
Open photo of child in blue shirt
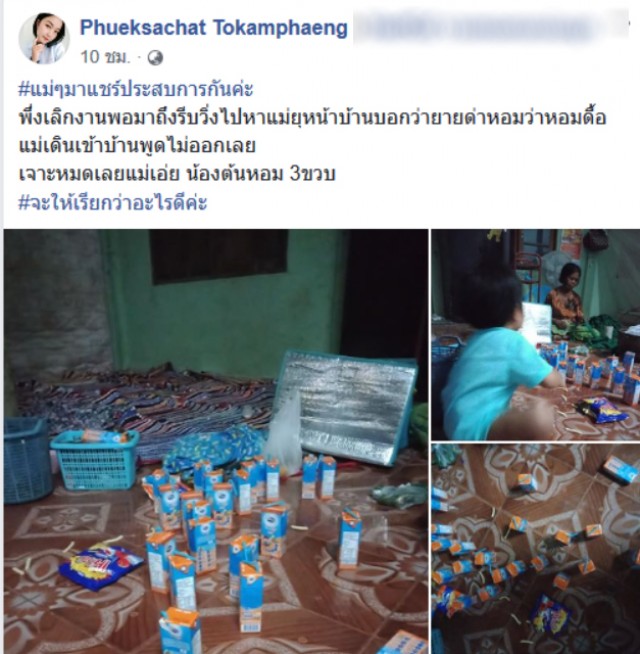[x=536, y=335]
